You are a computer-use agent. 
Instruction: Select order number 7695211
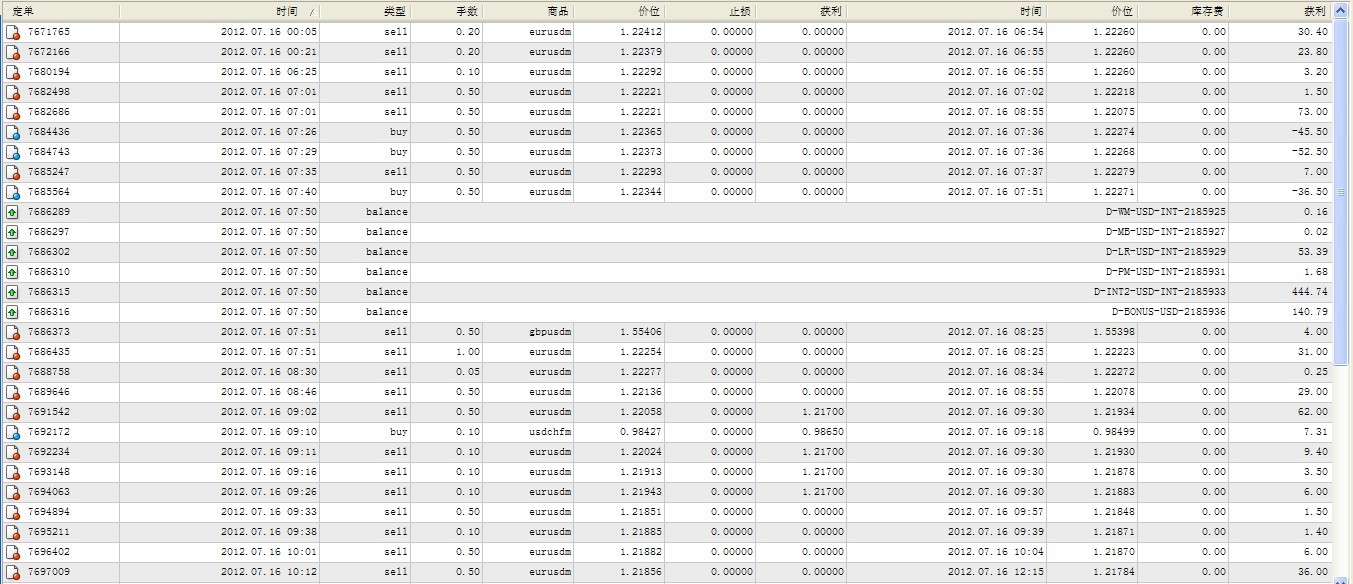(48, 532)
